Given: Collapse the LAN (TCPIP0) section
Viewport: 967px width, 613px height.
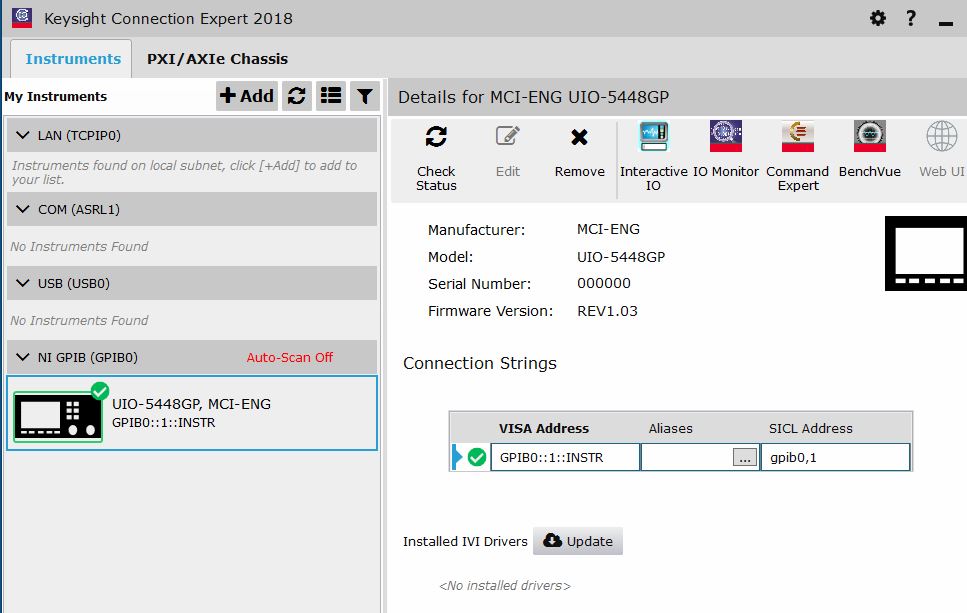Looking at the screenshot, I should (22, 135).
